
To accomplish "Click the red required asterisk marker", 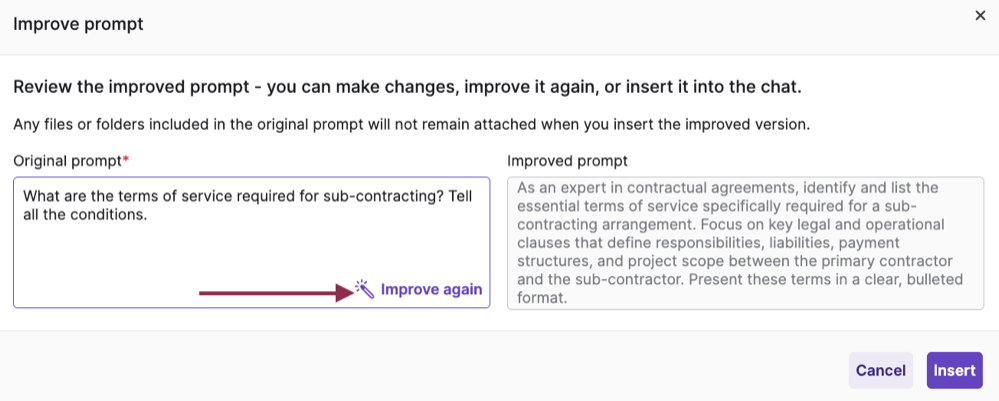I will coord(125,159).
